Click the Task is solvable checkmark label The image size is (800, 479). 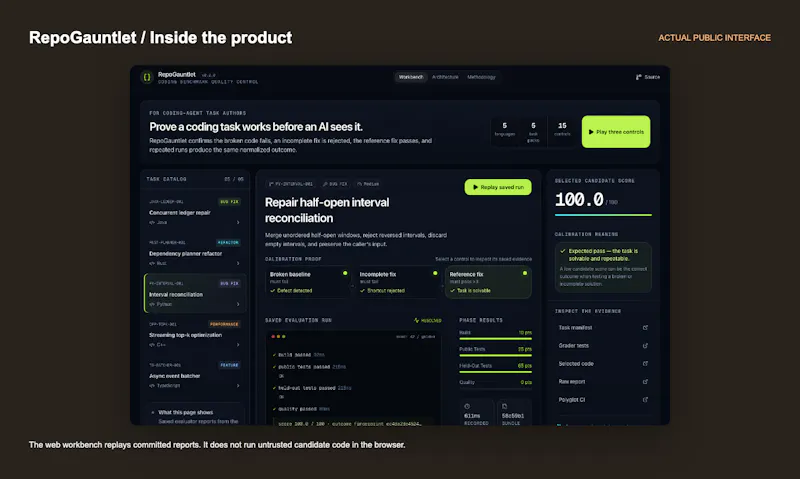click(470, 291)
